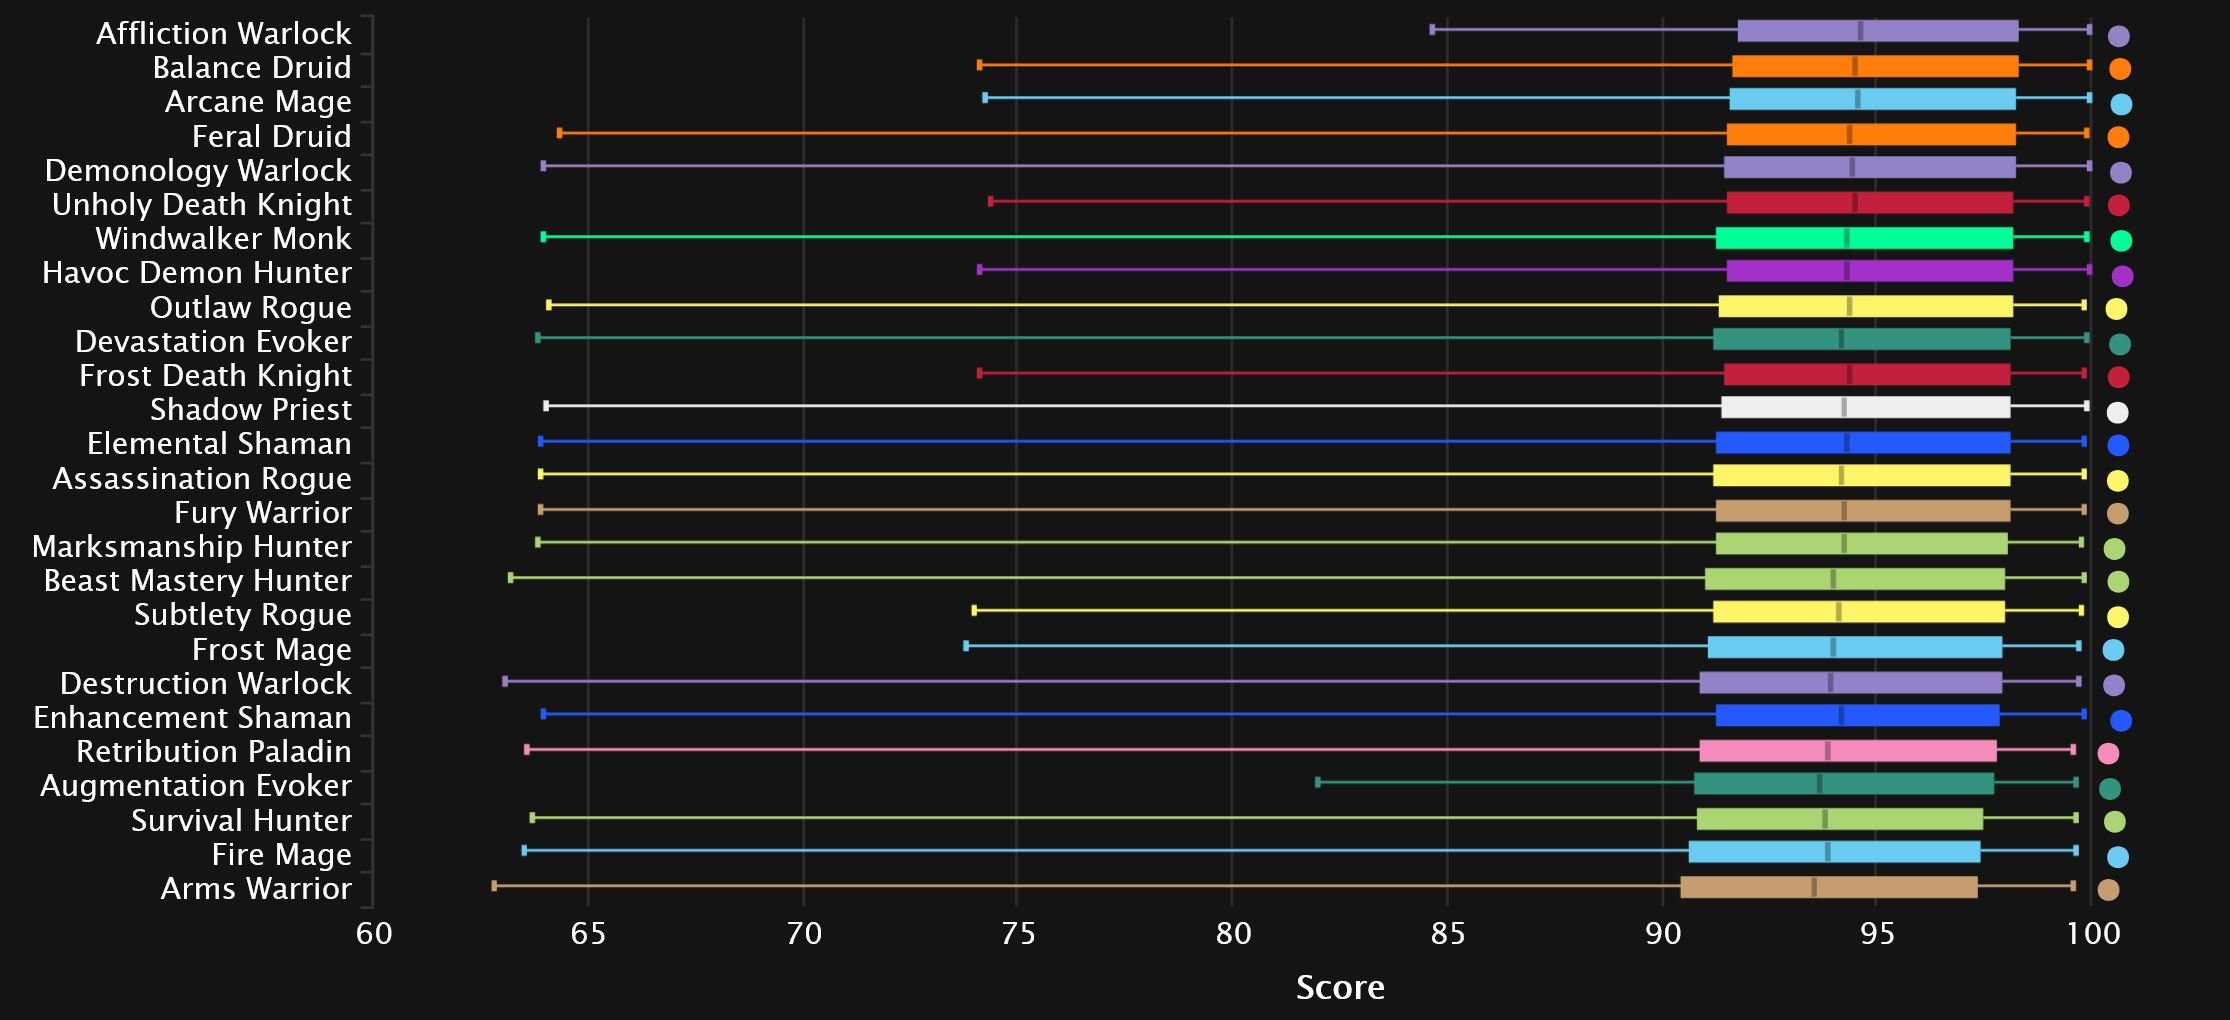Screen dimensions: 2230x1020
Task: Click the Arcane Mage label
Action: (x=258, y=102)
